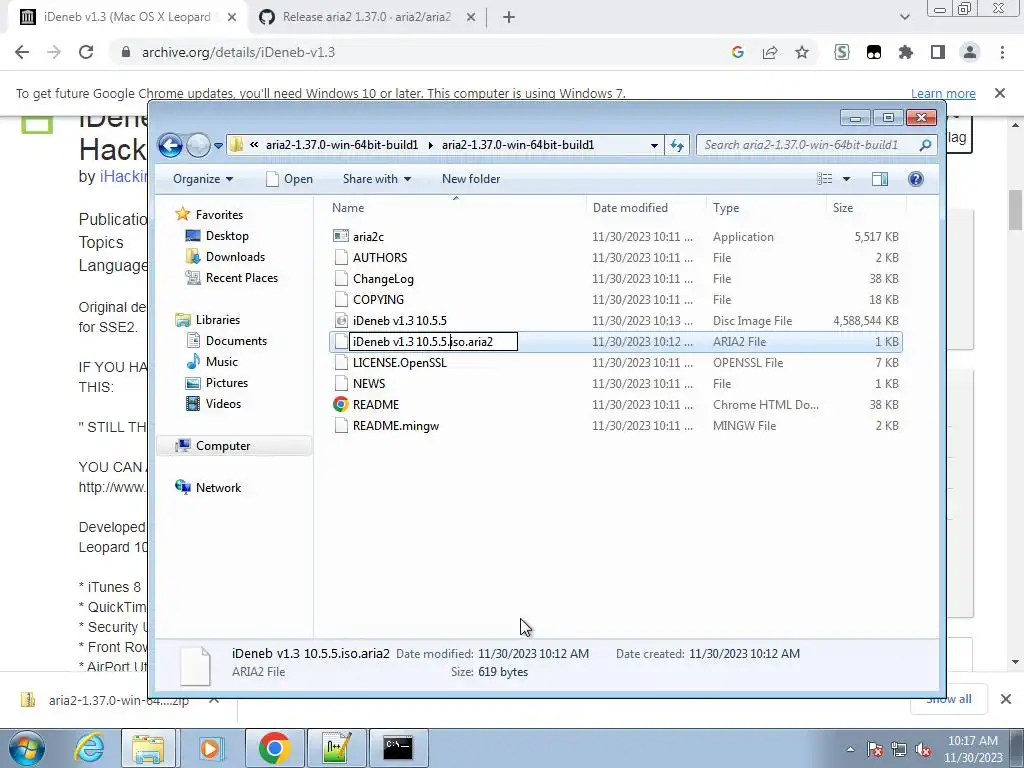The image size is (1024, 768).
Task: Go back in Chrome
Action: [22, 52]
